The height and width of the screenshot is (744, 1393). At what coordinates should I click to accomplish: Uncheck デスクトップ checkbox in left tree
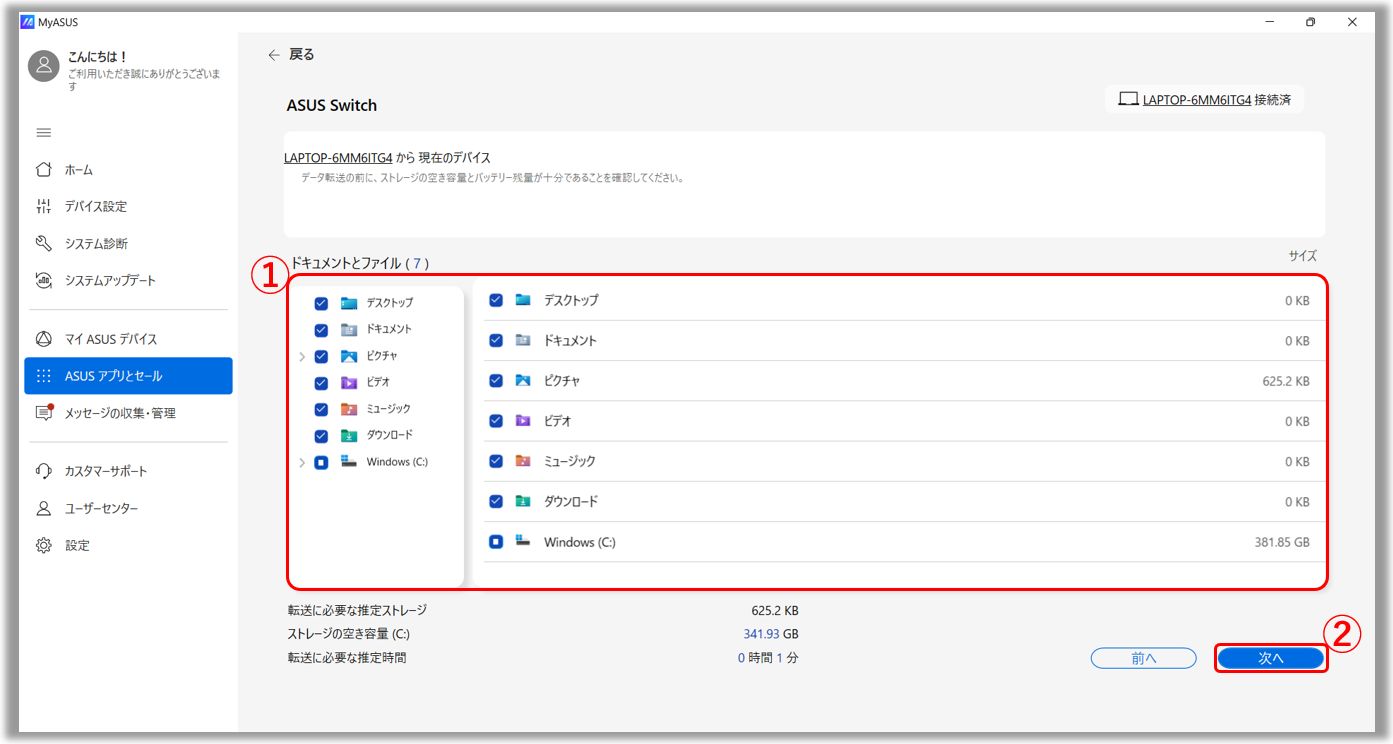point(321,303)
